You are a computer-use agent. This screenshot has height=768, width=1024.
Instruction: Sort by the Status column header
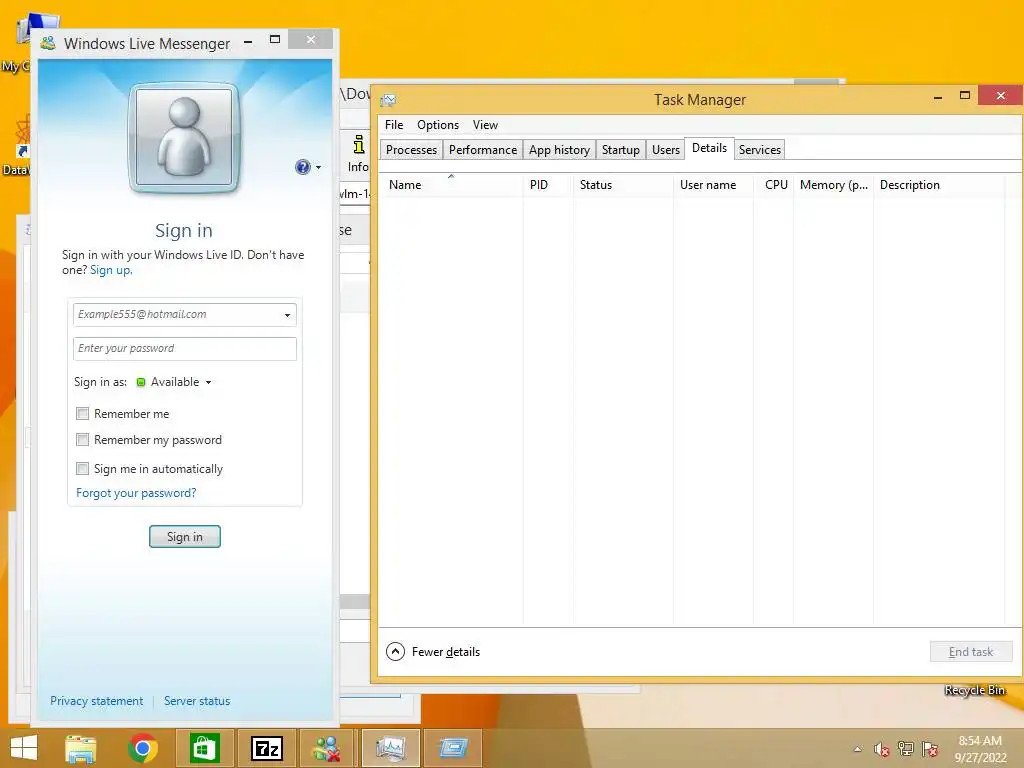(x=623, y=185)
